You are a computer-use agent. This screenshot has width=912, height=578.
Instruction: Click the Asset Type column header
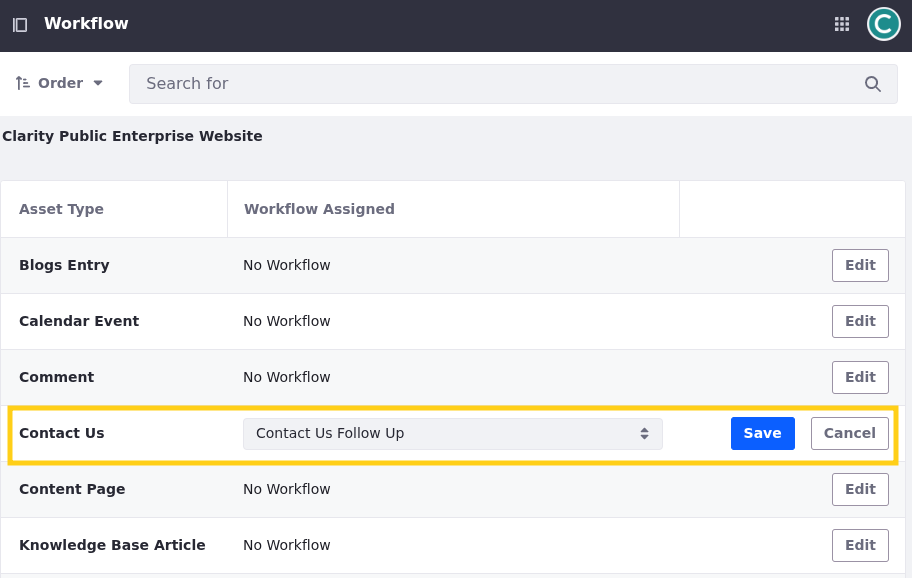click(x=61, y=209)
